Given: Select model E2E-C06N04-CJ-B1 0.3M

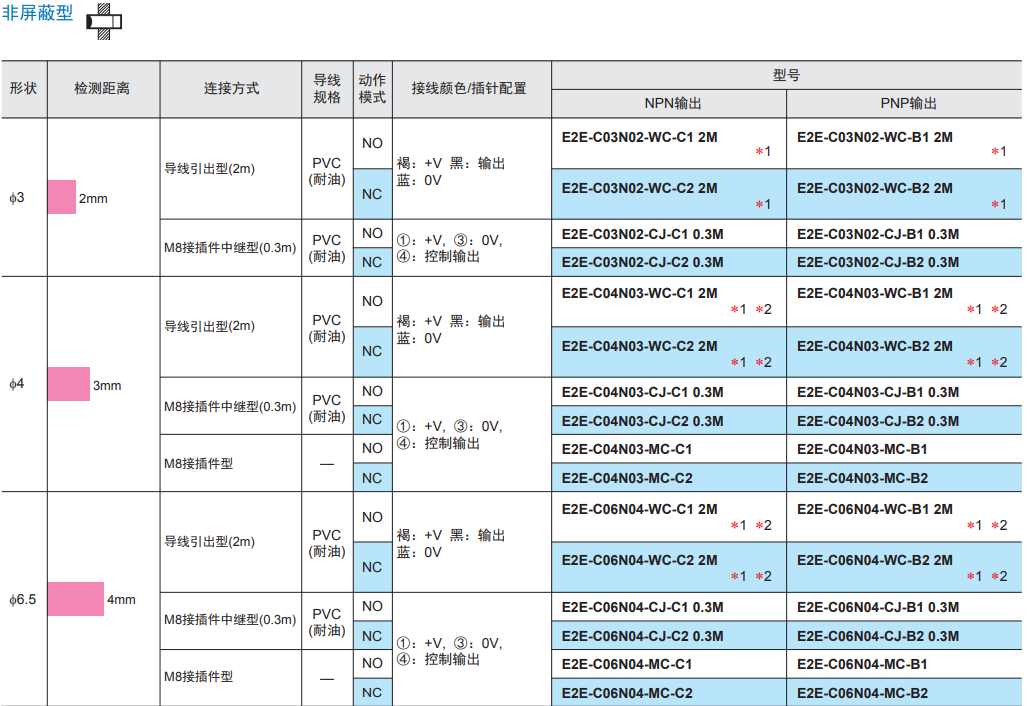Looking at the screenshot, I should [x=878, y=607].
